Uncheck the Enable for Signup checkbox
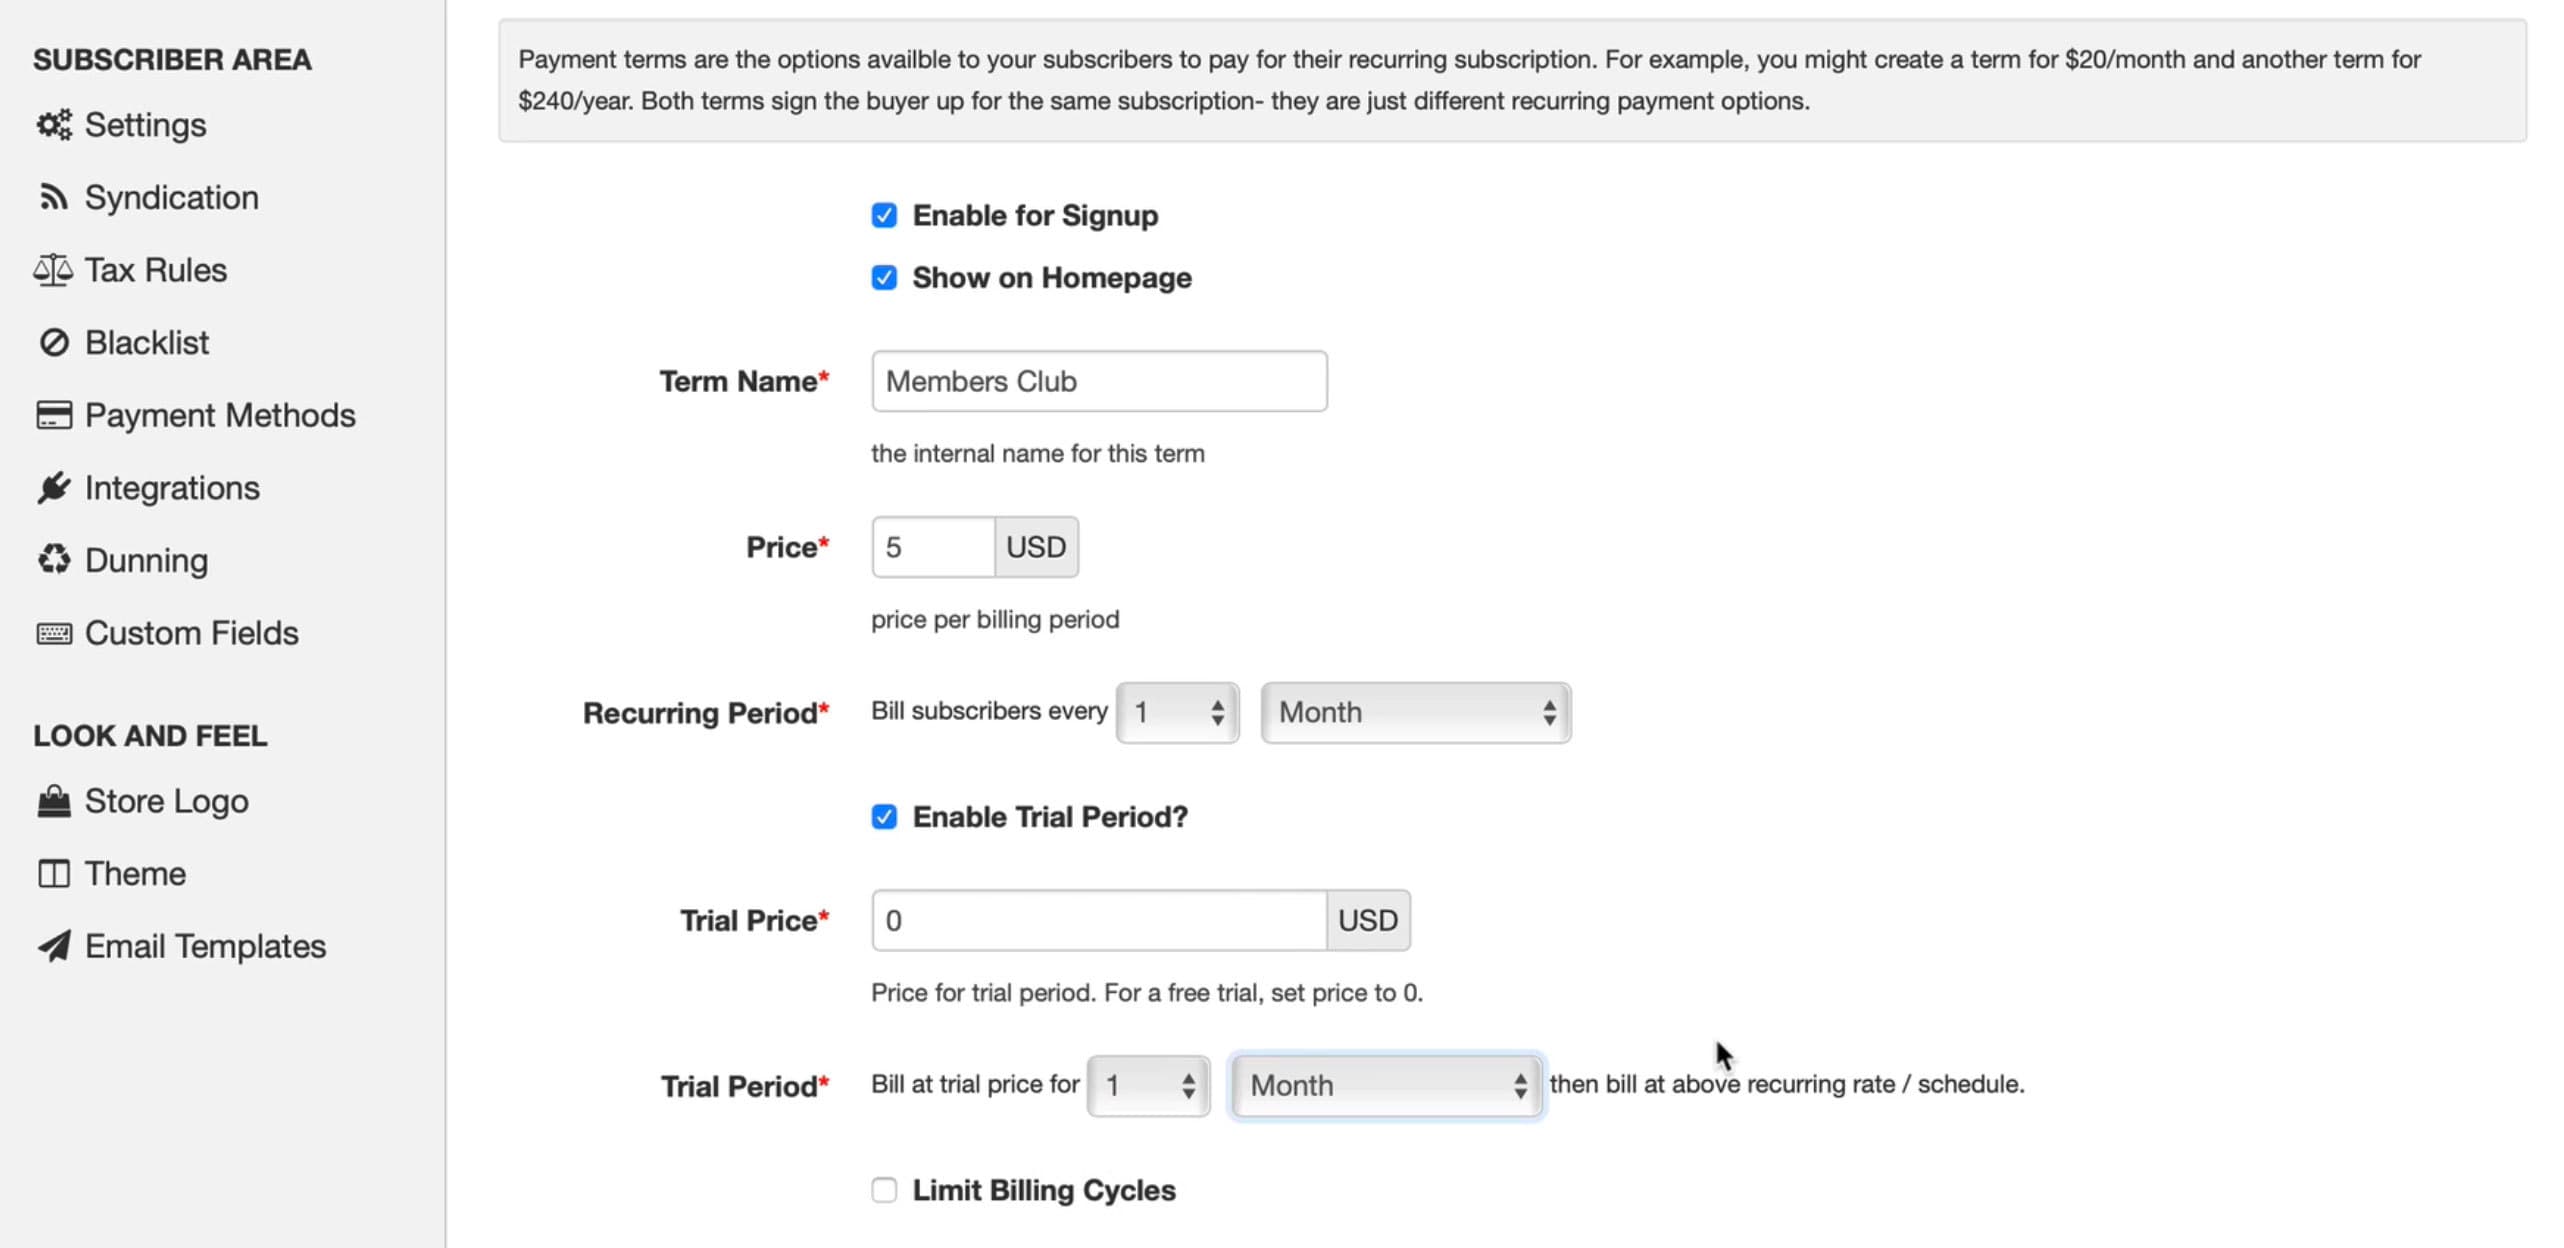2564x1248 pixels. pos(884,216)
